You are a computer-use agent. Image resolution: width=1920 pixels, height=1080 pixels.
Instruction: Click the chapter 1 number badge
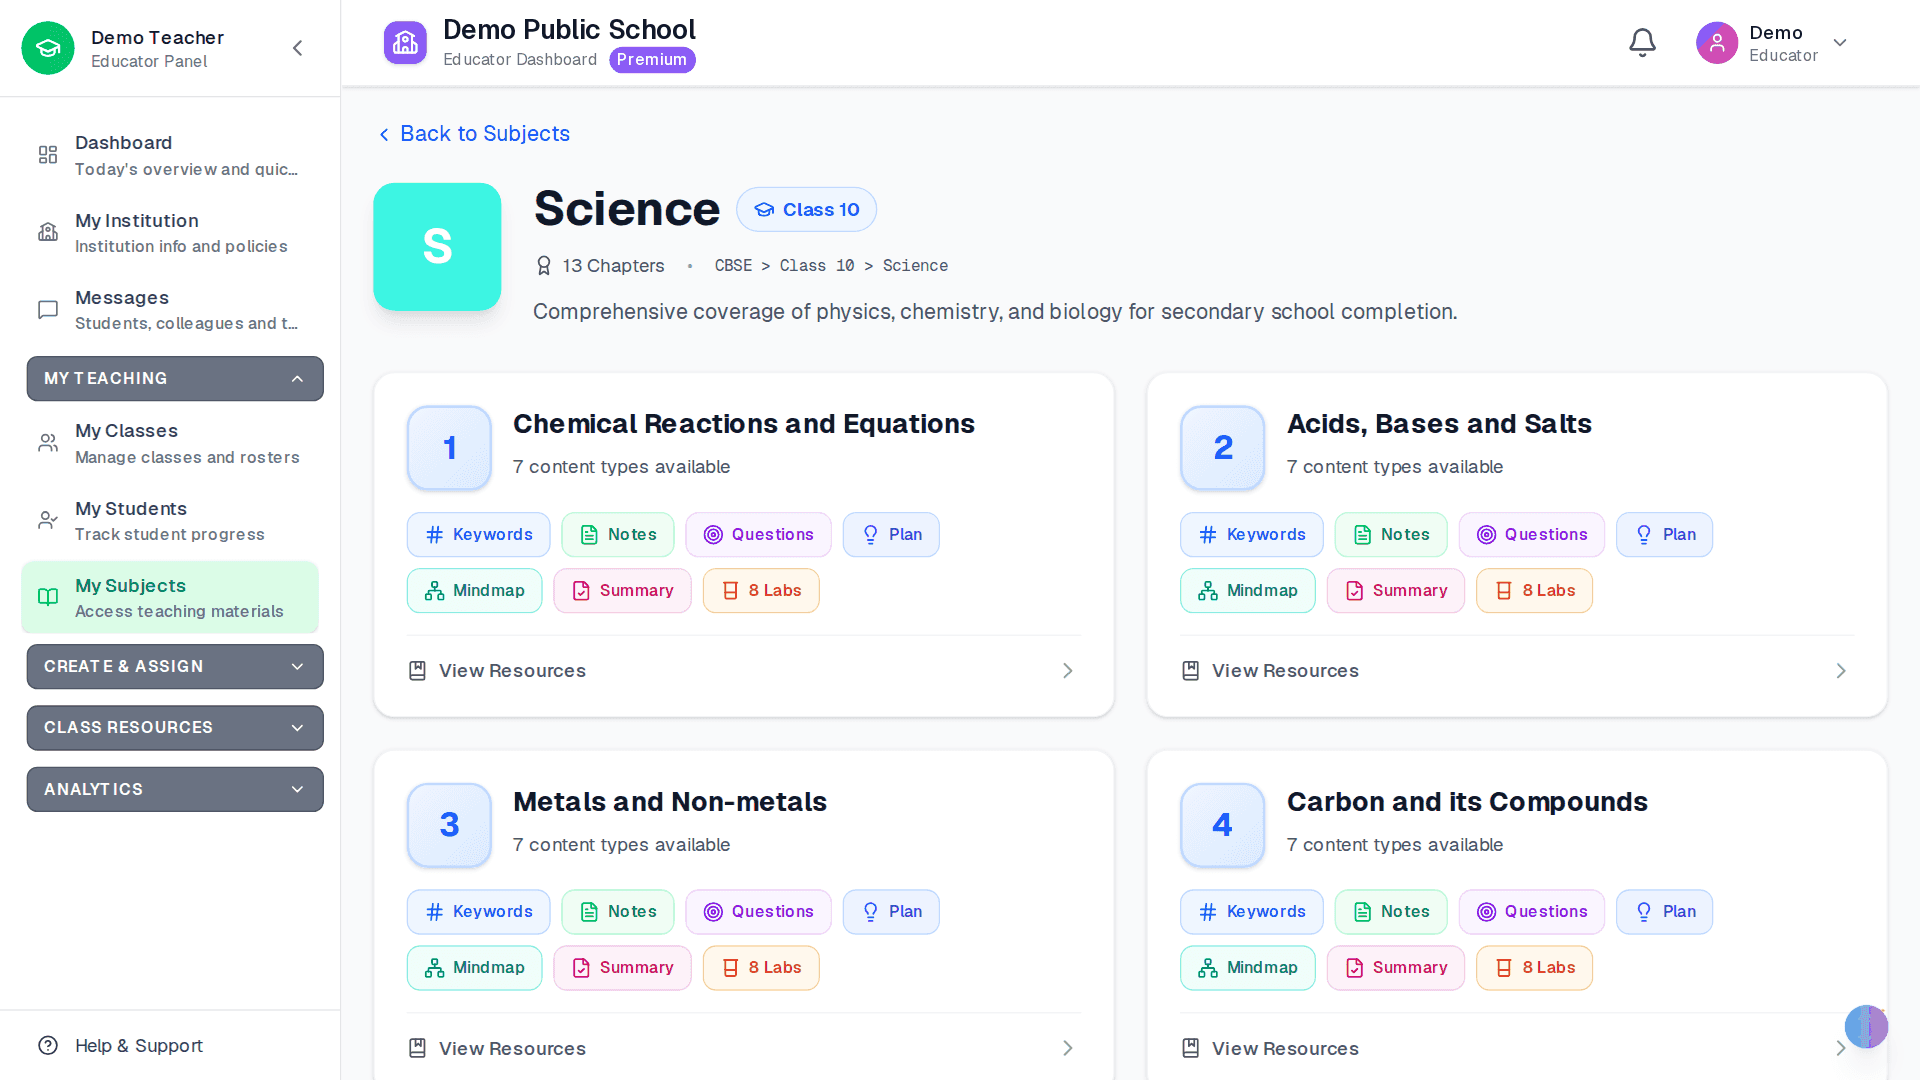[449, 447]
